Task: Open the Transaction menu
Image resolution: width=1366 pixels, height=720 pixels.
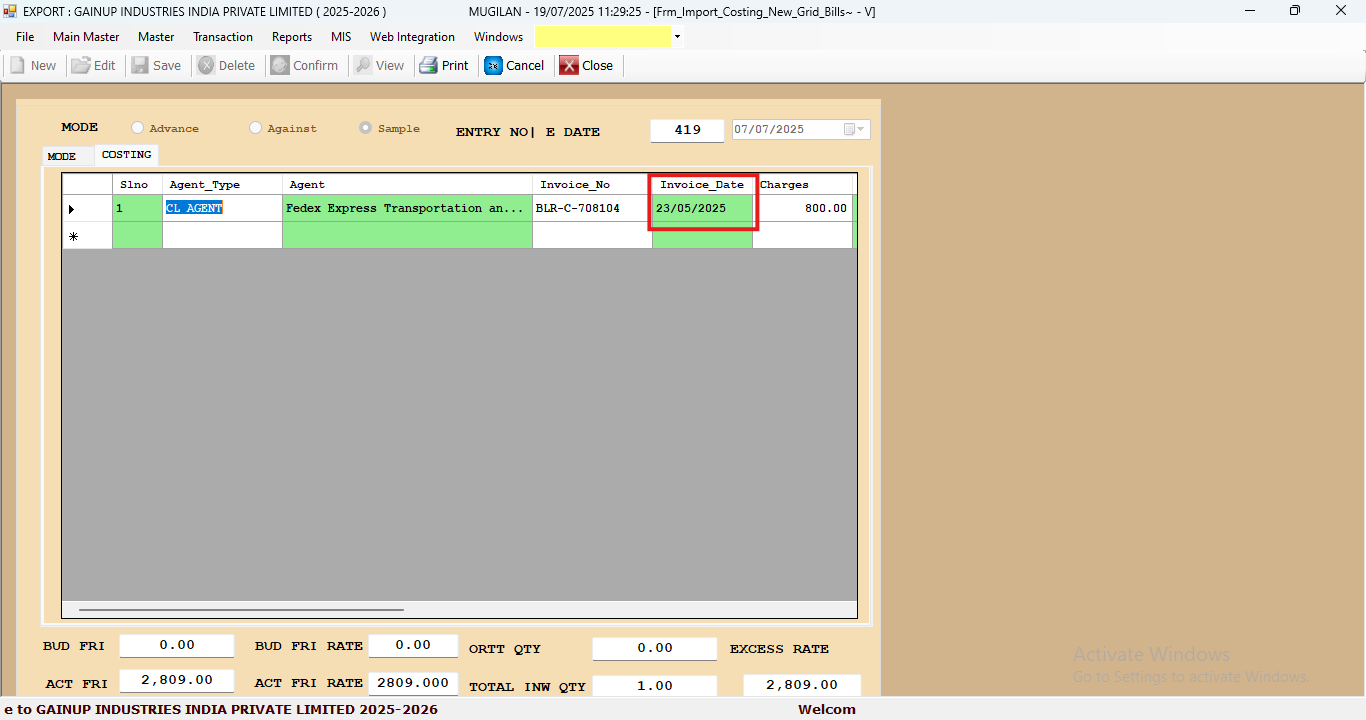Action: [223, 37]
